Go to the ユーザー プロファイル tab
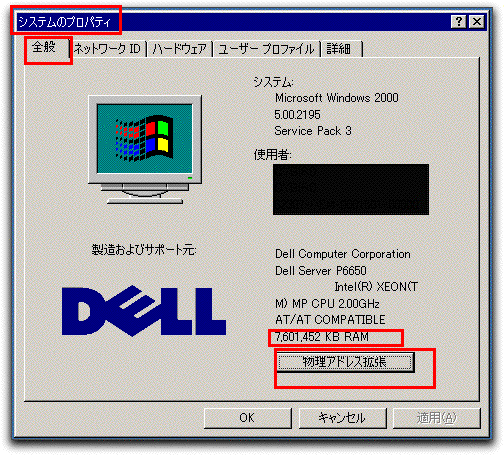 pyautogui.click(x=266, y=49)
